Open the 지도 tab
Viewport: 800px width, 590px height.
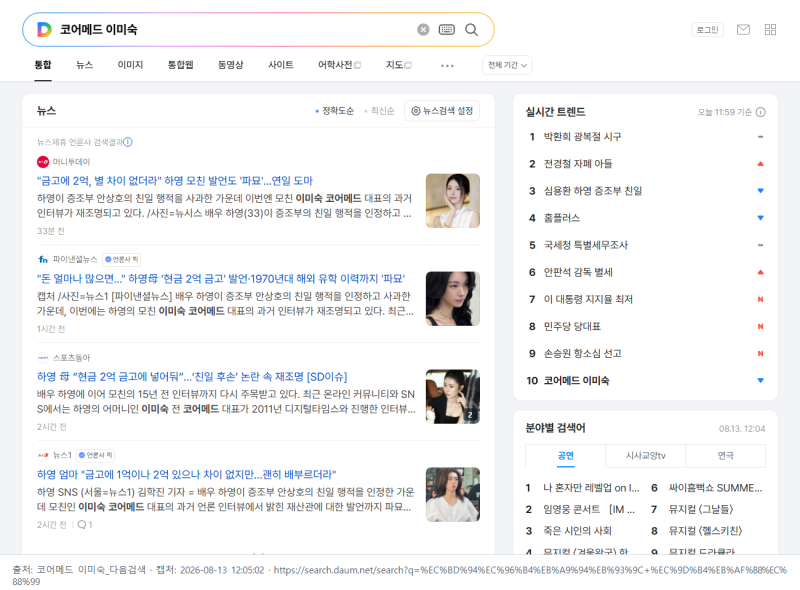(x=398, y=65)
